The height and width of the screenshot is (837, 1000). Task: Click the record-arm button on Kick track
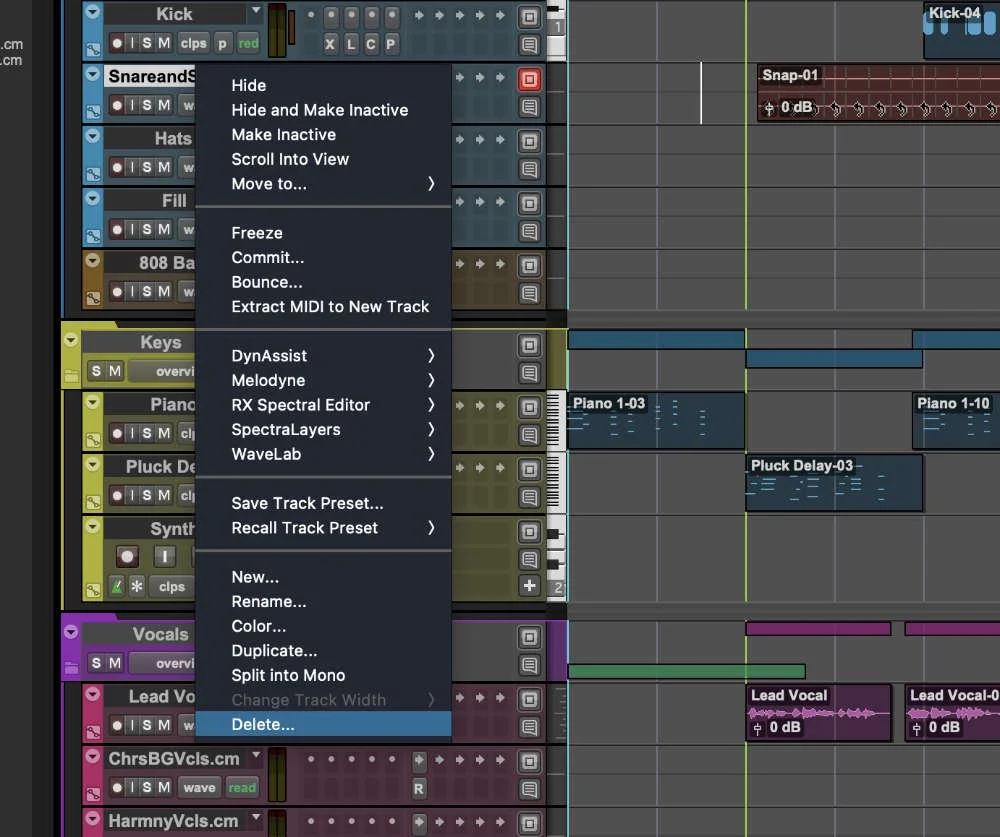(117, 43)
